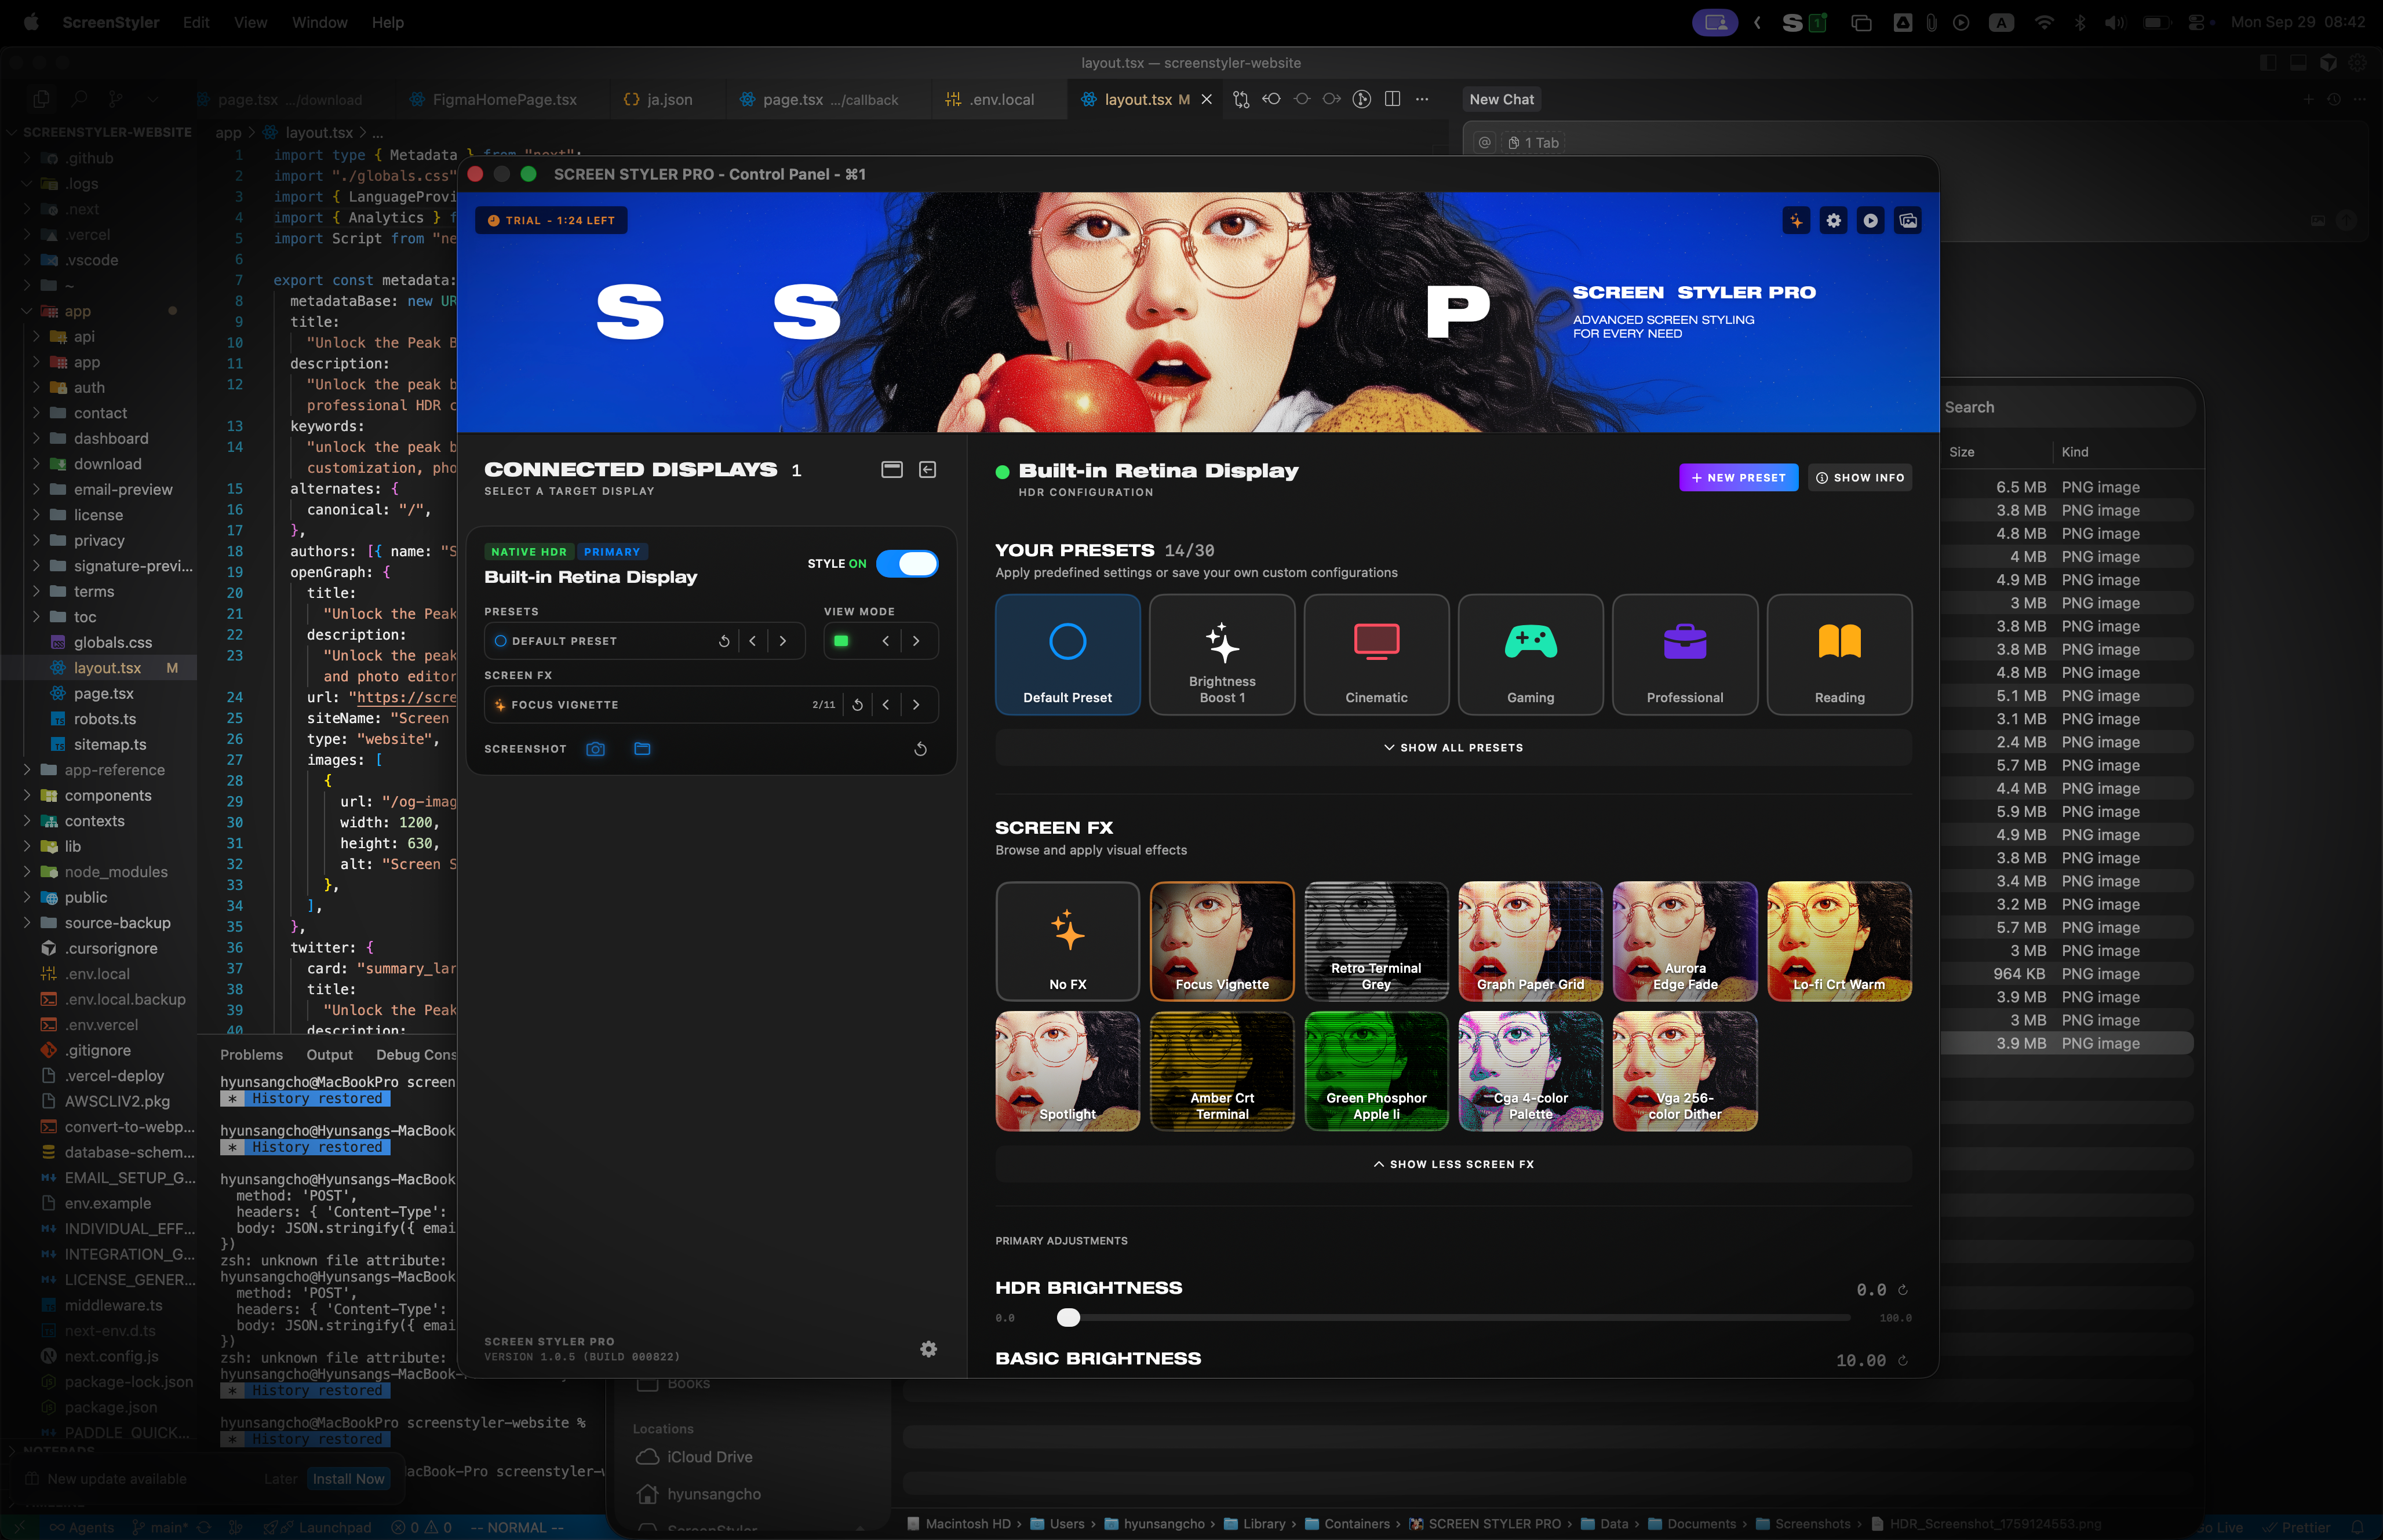Image resolution: width=2383 pixels, height=1540 pixels.
Task: Open the screenshot folder icon
Action: point(643,748)
